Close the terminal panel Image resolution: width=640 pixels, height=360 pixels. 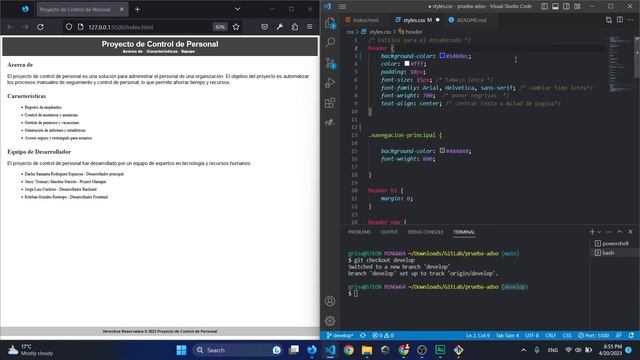630,232
